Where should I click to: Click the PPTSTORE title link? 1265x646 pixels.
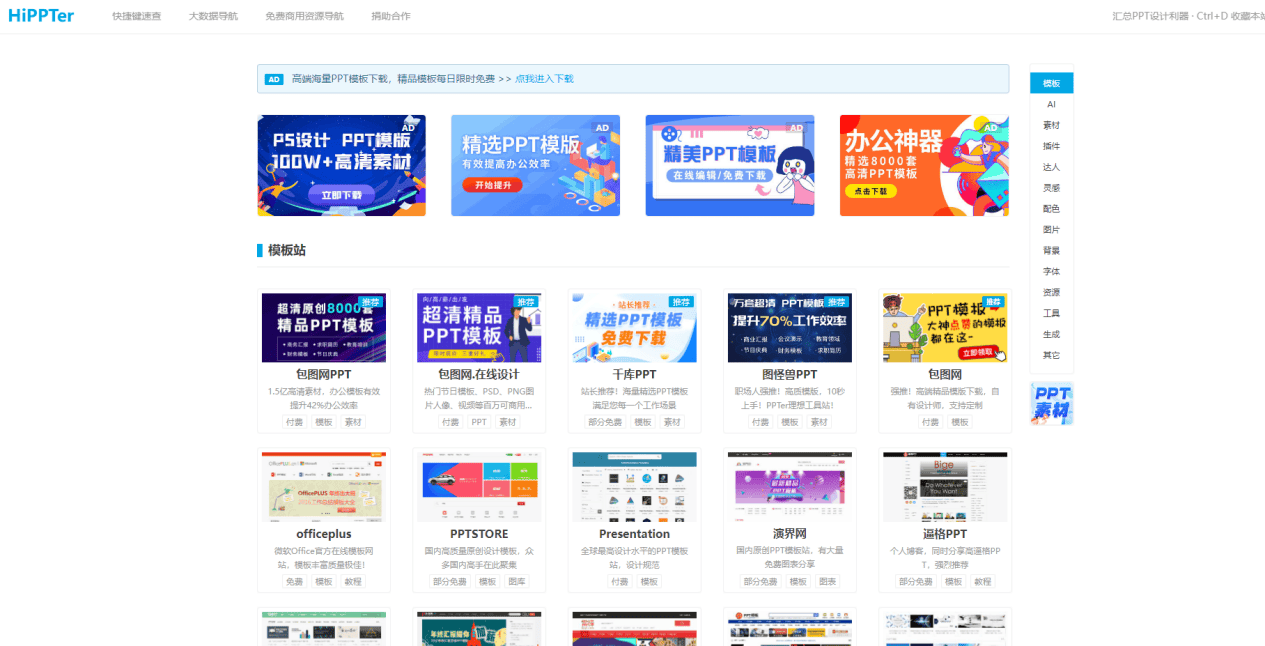(479, 534)
